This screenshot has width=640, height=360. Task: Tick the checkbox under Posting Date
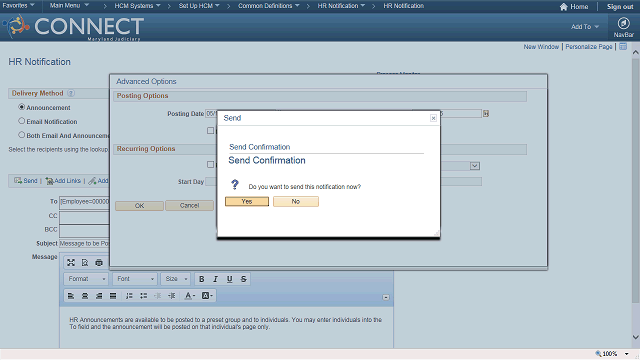point(210,131)
